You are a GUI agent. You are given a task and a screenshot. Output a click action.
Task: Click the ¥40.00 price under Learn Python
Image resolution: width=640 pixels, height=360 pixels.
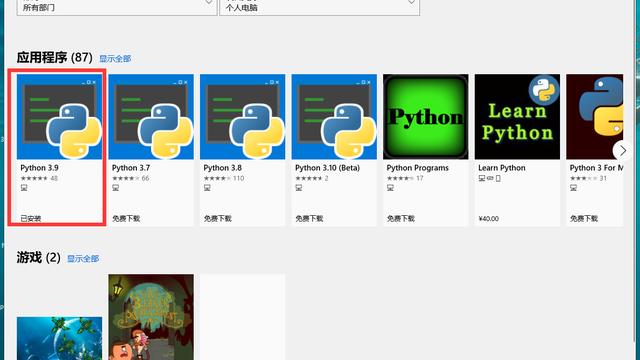(489, 219)
